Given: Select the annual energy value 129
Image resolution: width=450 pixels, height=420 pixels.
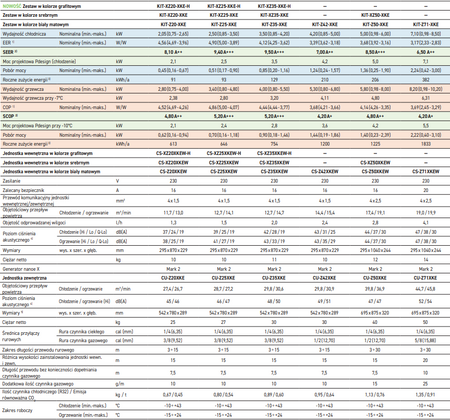Looking at the screenshot, I should 274,80.
